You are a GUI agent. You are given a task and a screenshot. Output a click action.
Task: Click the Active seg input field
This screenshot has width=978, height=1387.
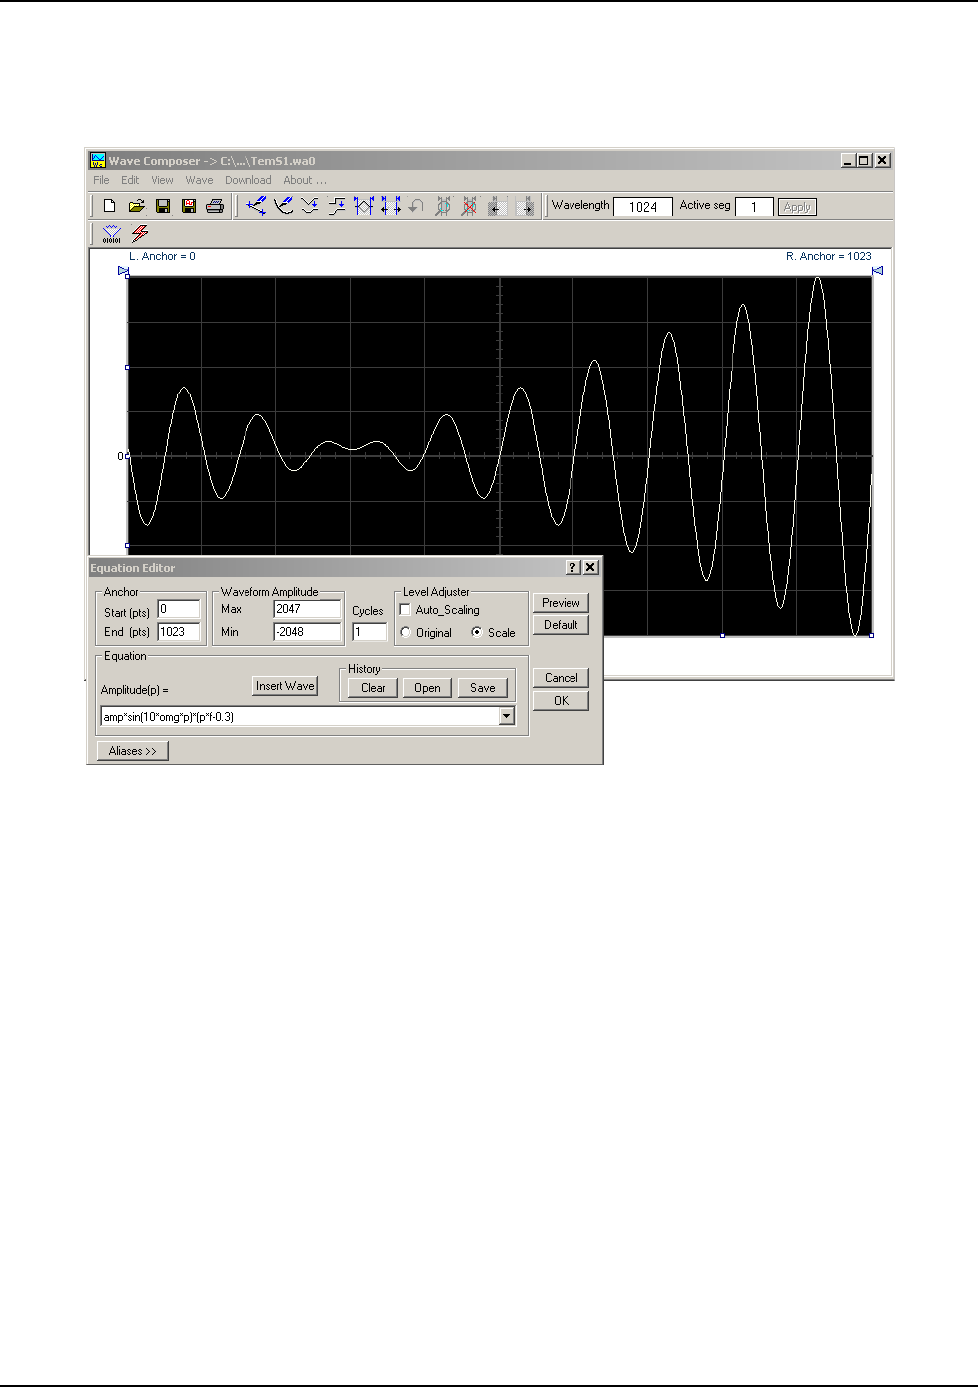pos(754,207)
